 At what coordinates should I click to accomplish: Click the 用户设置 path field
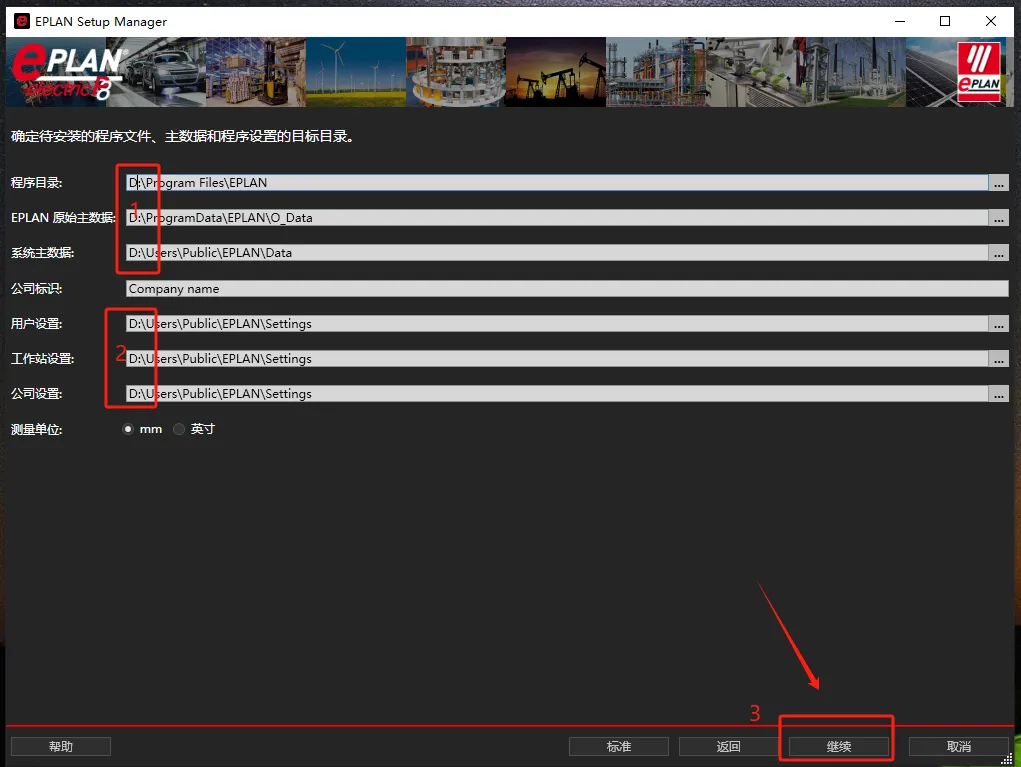tap(557, 324)
